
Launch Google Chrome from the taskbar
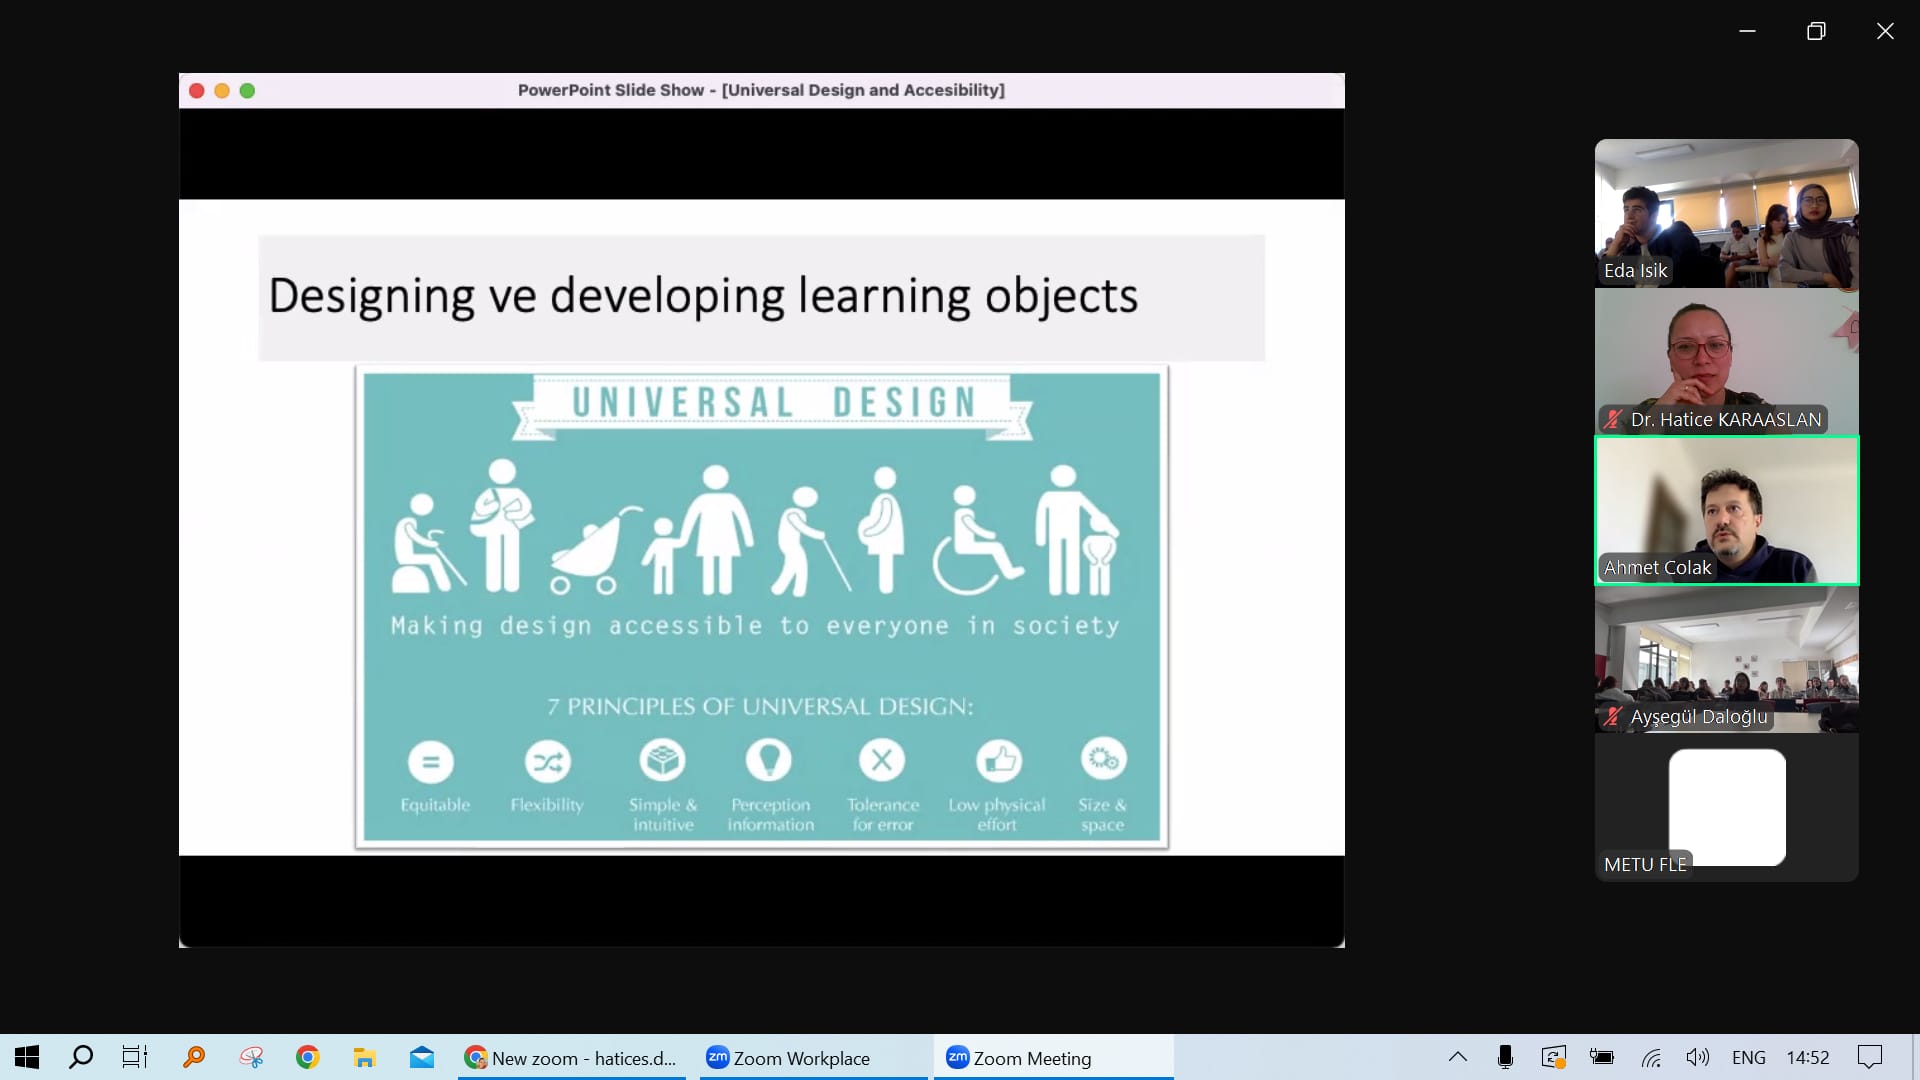308,1057
